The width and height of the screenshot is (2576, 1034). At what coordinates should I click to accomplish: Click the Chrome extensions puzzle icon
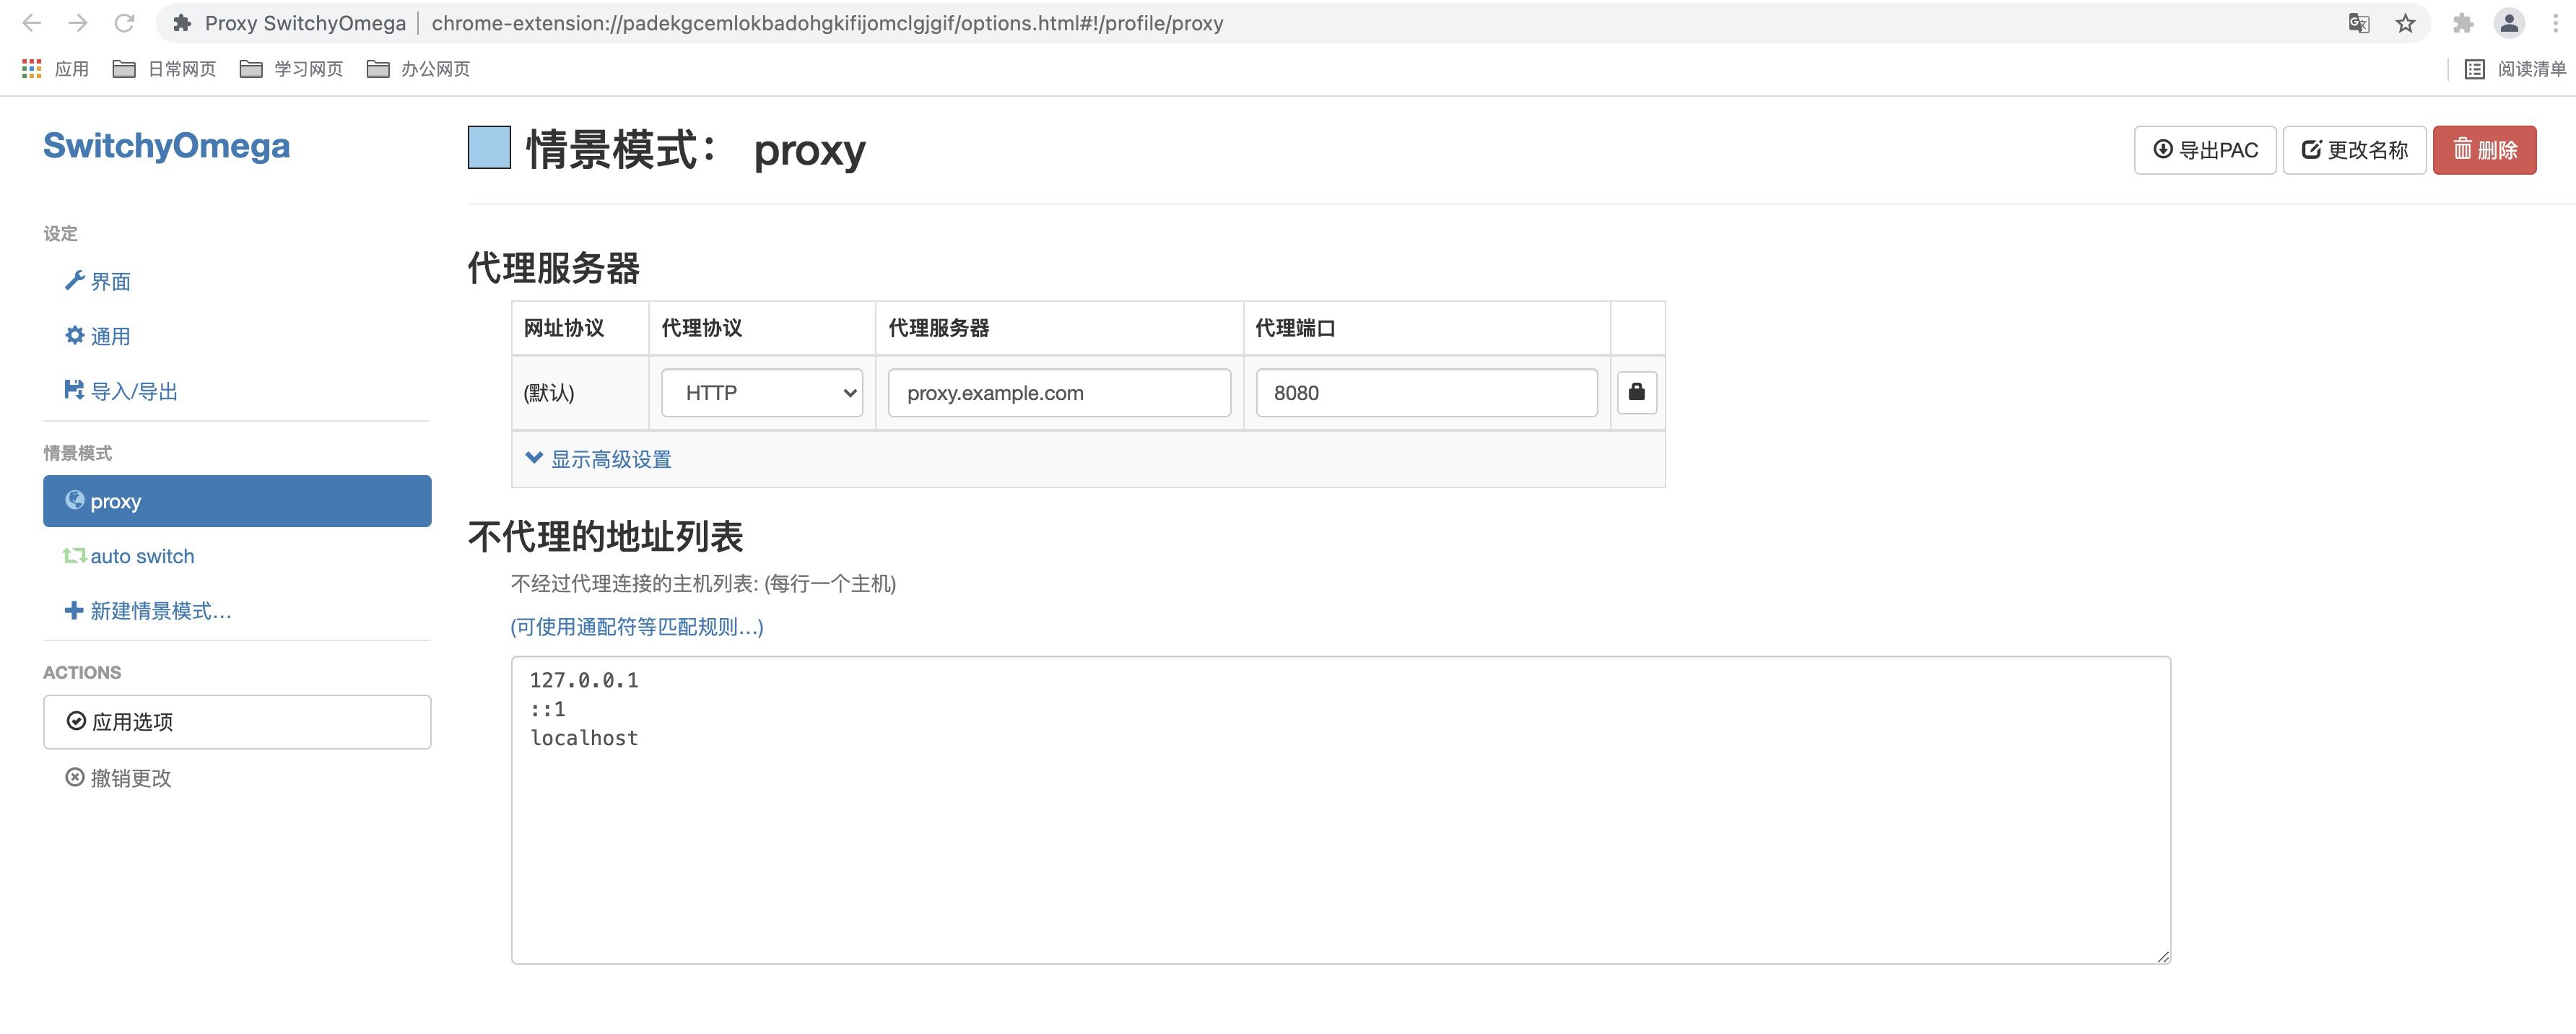tap(2462, 23)
